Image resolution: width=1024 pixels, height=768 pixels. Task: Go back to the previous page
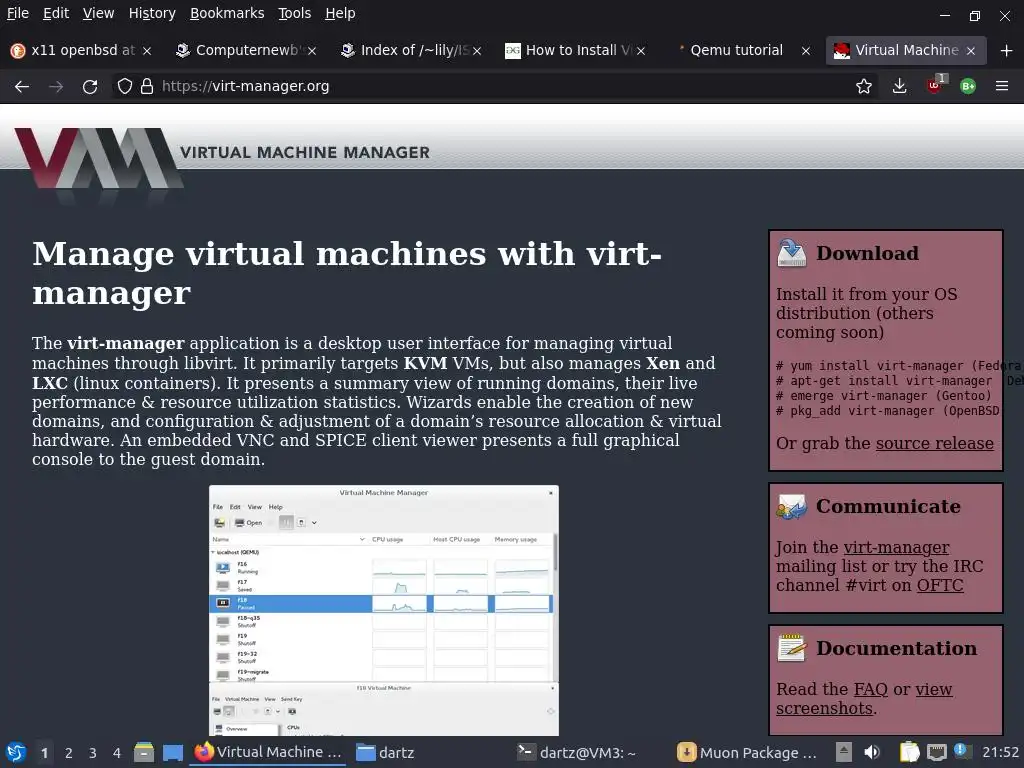(22, 86)
